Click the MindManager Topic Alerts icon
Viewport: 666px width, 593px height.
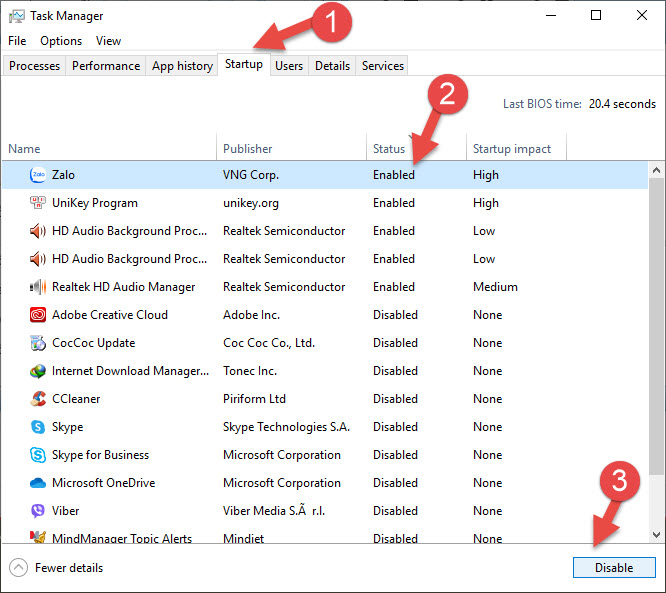click(38, 537)
